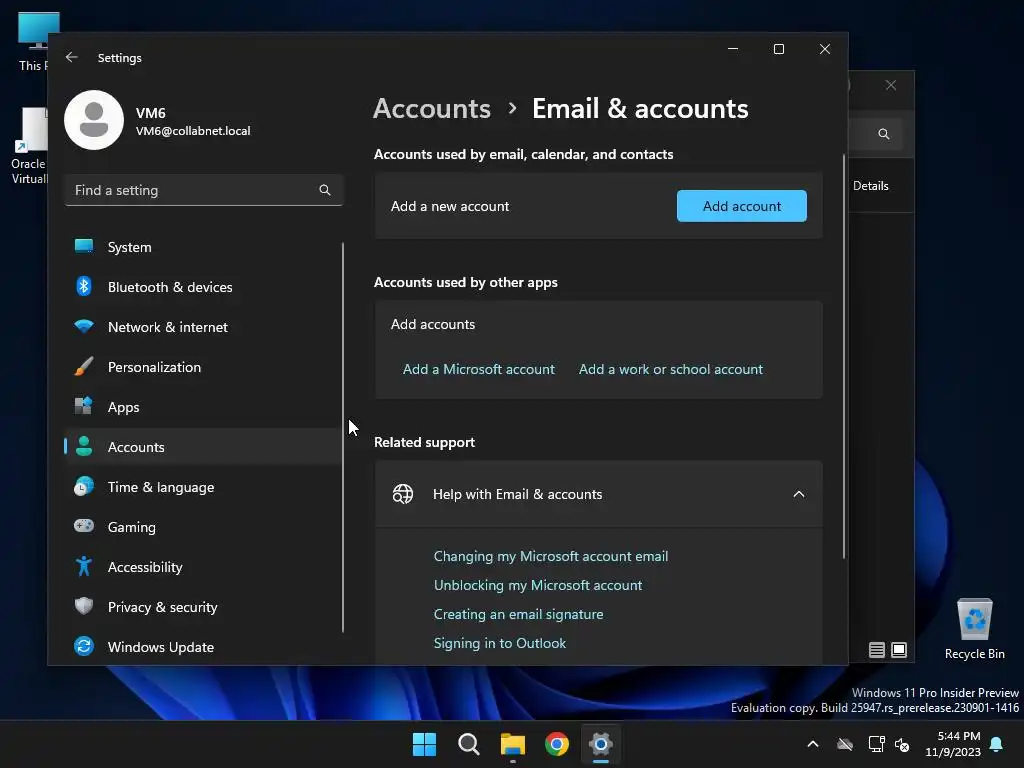Click the Settings gear in taskbar
Screen dimensions: 1024x768
point(601,744)
